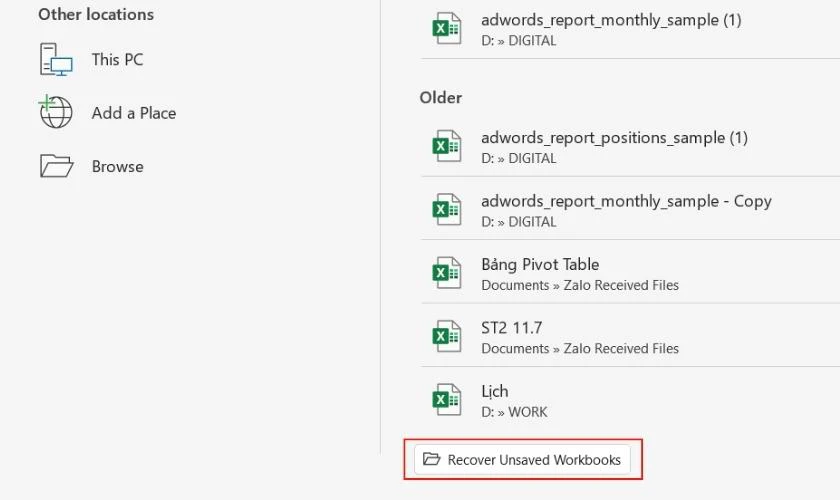This screenshot has width=840, height=500.
Task: Click Excel icon beside adwords_report_monthly_sample - Copy
Action: pos(447,209)
